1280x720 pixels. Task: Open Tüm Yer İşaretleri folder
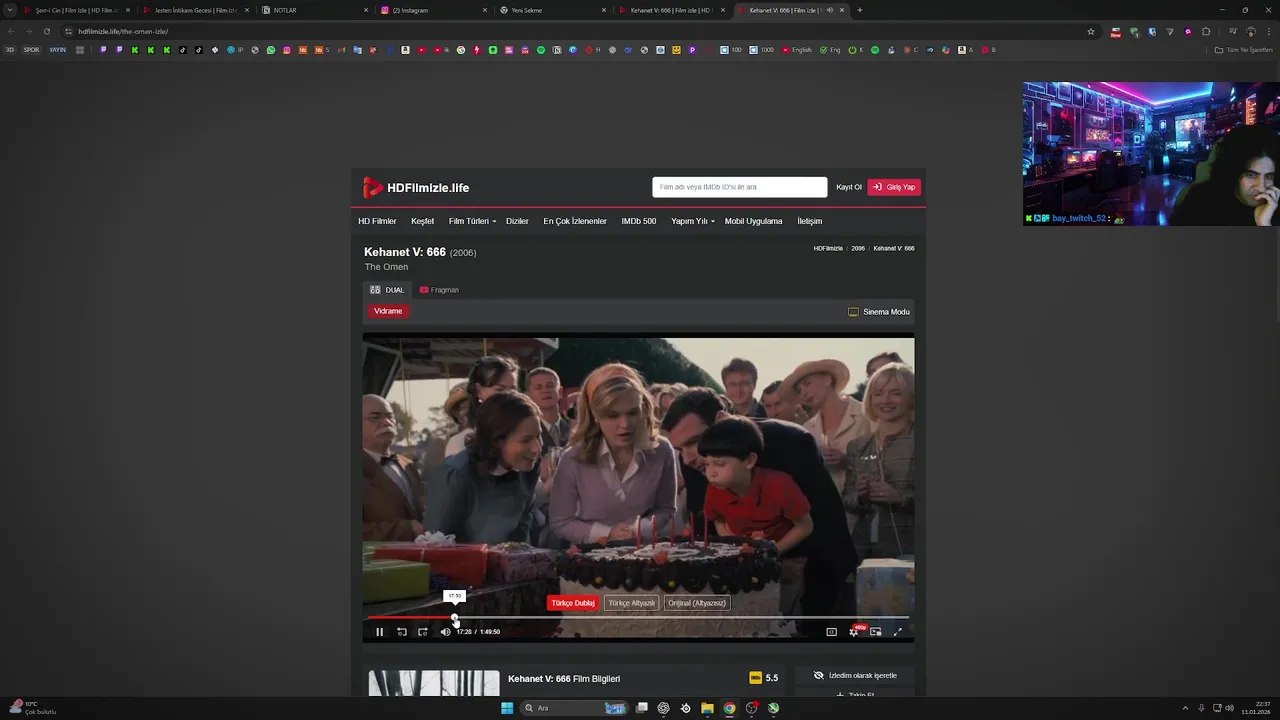click(x=1244, y=50)
